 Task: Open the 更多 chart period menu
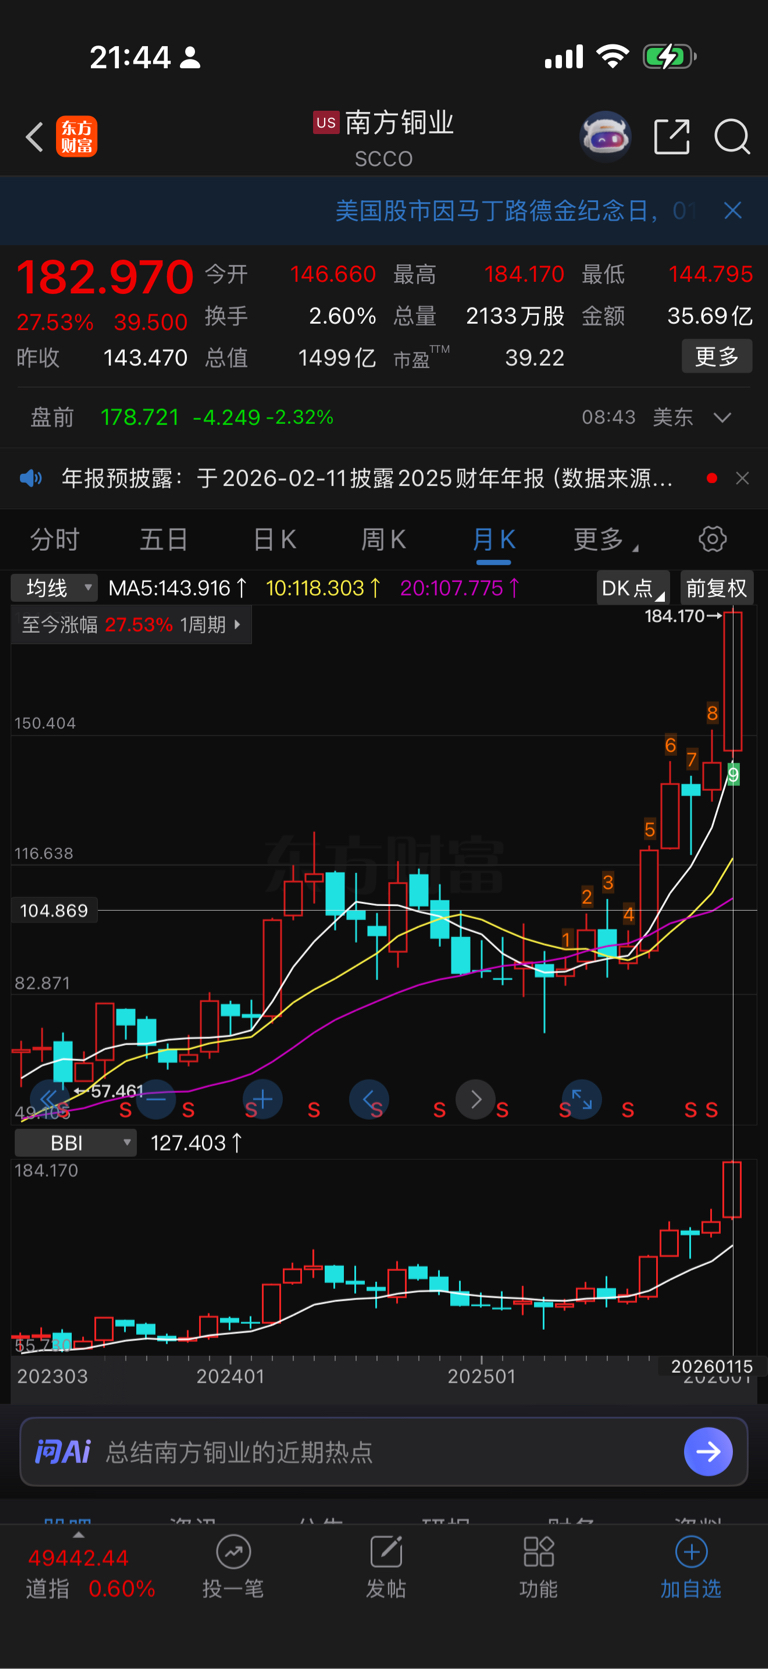tap(605, 540)
